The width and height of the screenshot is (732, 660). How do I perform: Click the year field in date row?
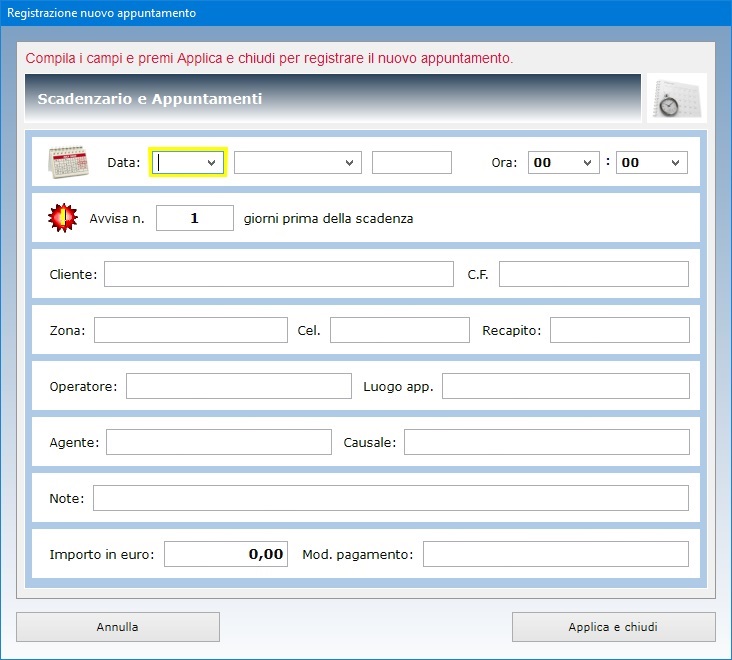click(411, 163)
